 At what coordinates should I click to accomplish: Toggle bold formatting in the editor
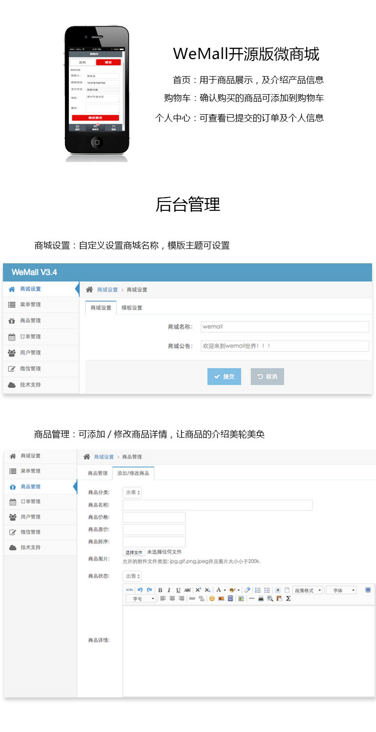tap(160, 590)
